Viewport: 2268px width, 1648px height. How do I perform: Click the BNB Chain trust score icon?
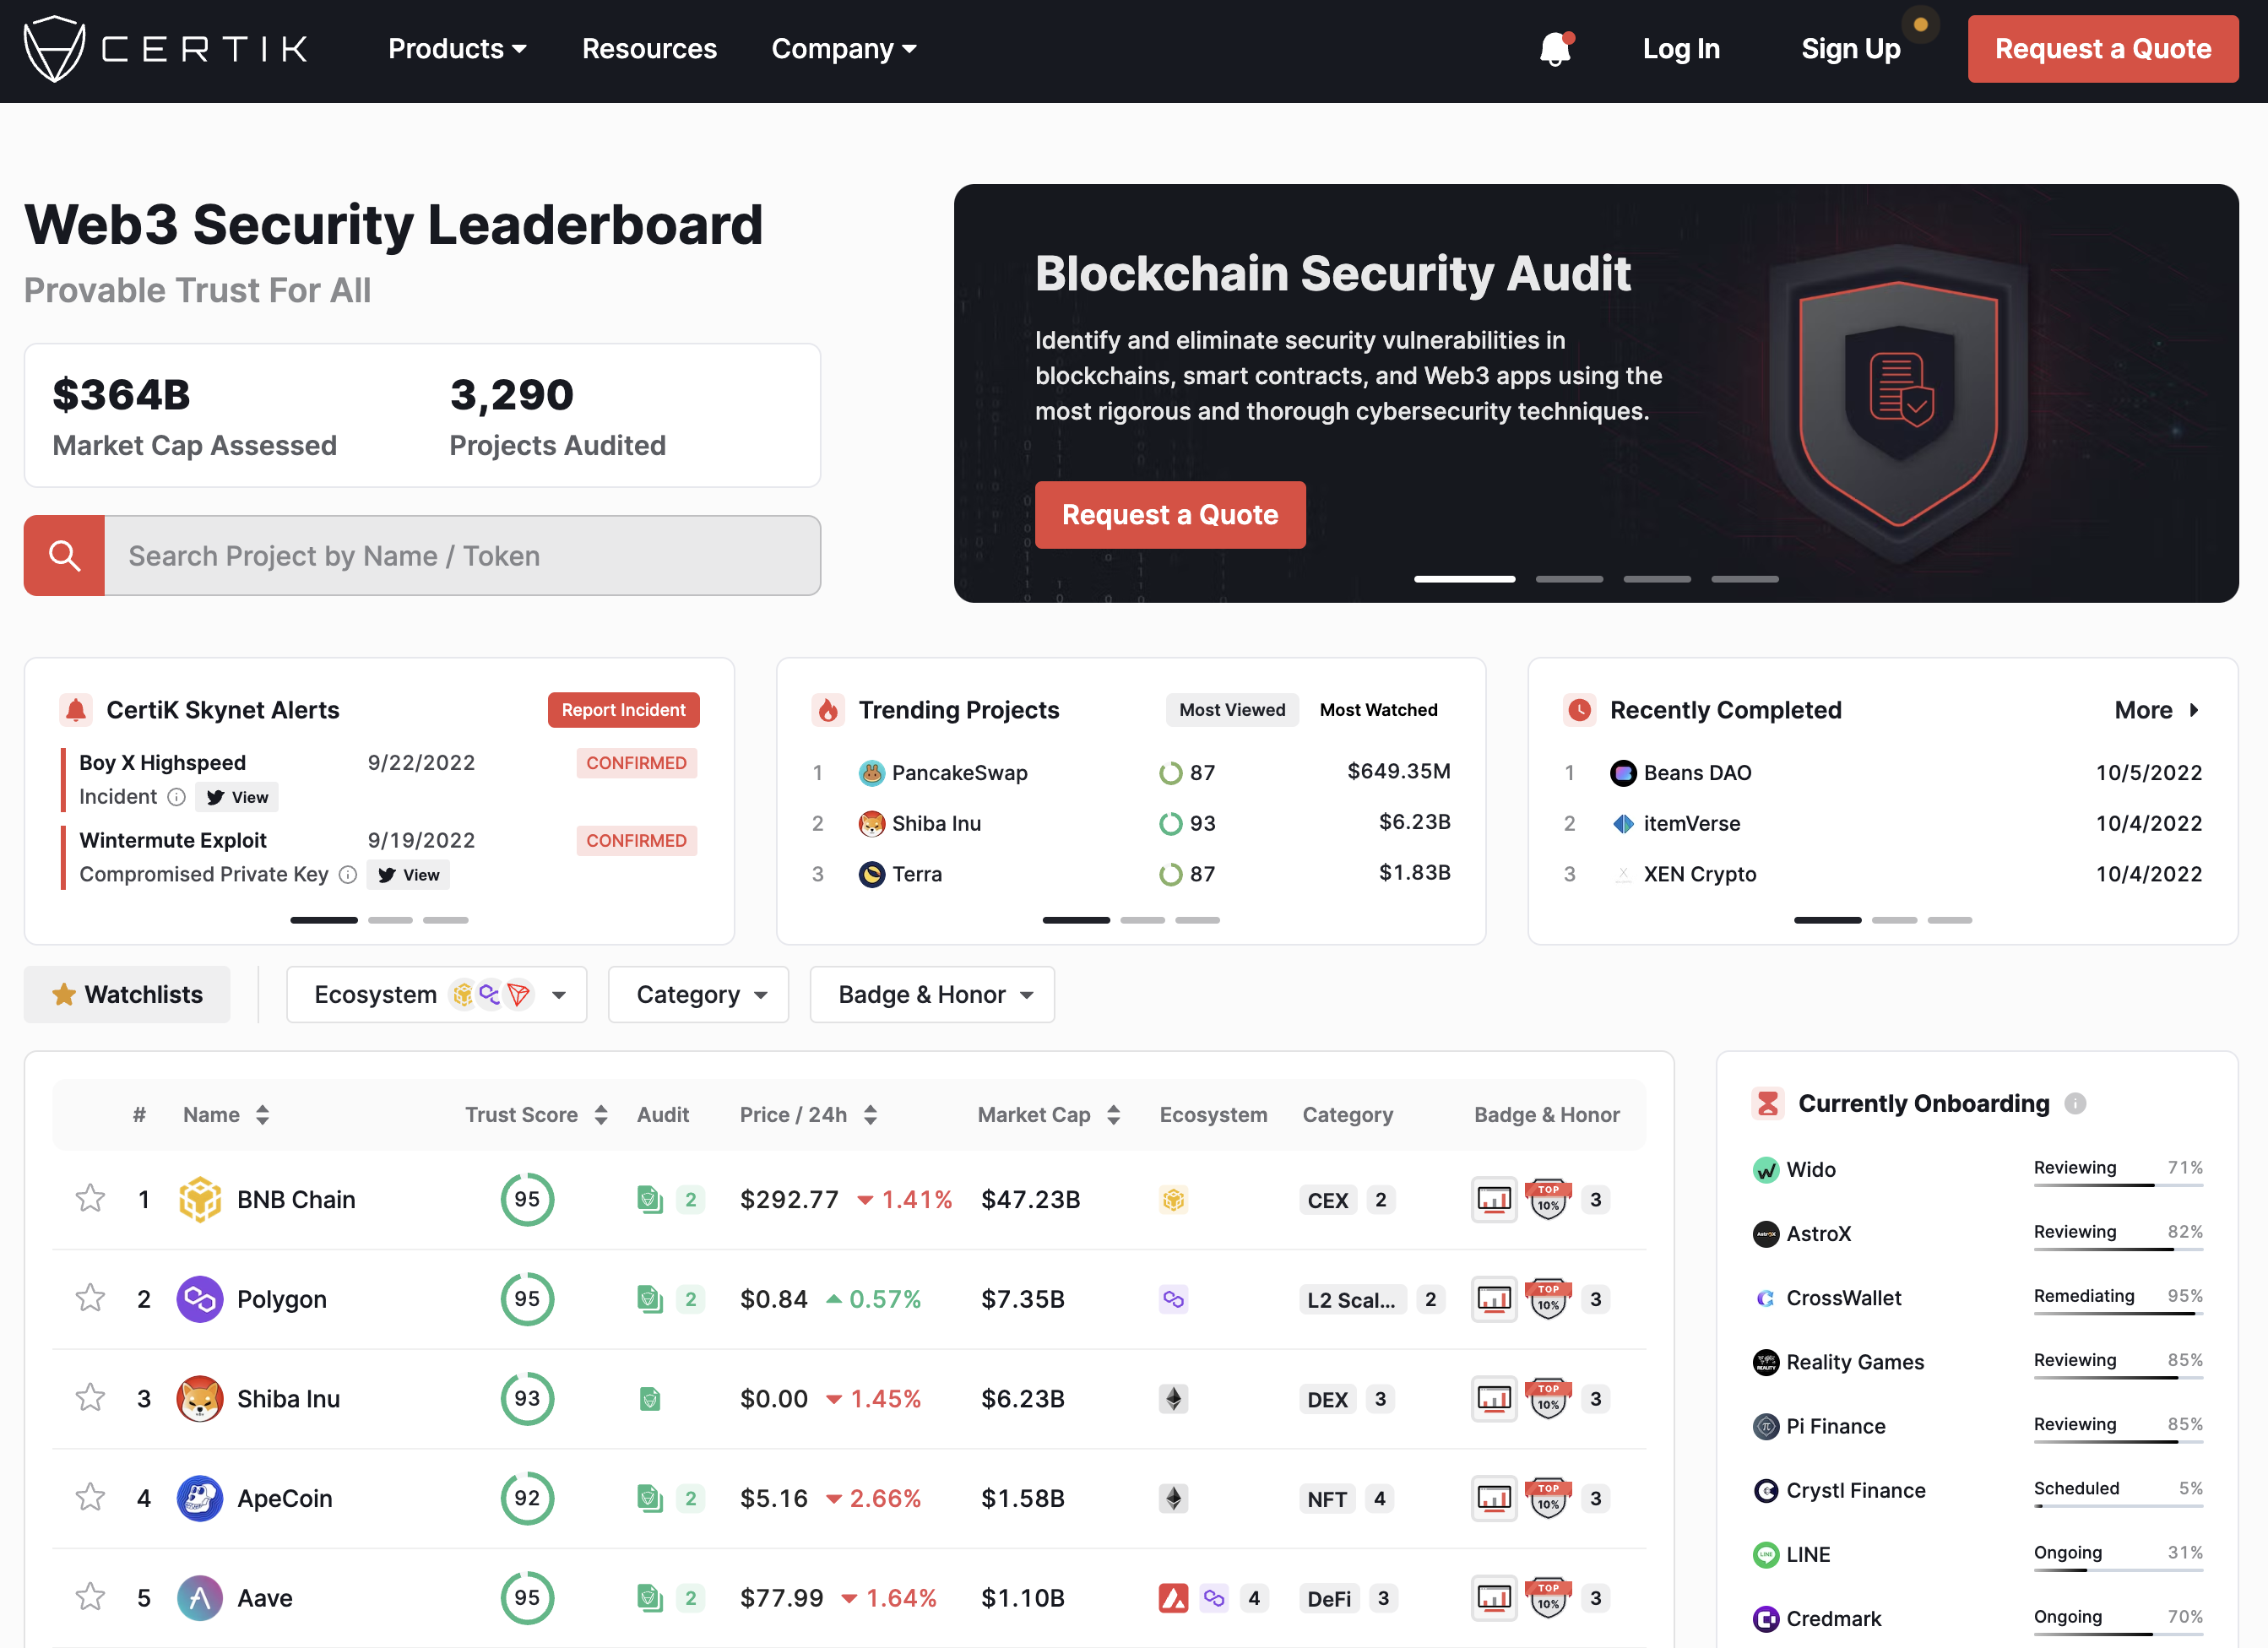click(x=523, y=1199)
